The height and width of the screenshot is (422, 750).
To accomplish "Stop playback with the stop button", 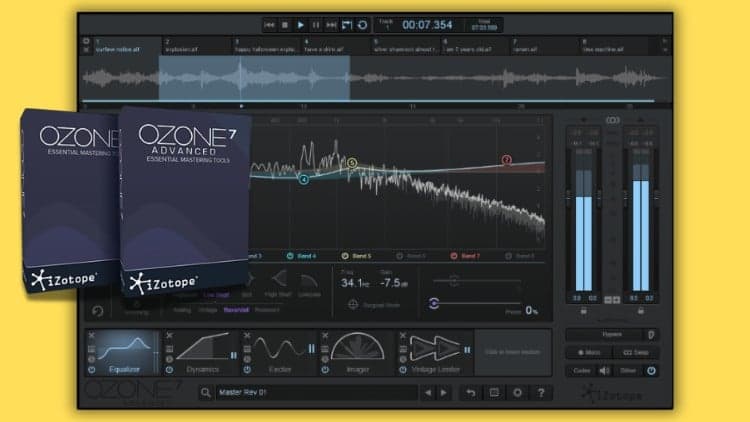I will [x=285, y=25].
